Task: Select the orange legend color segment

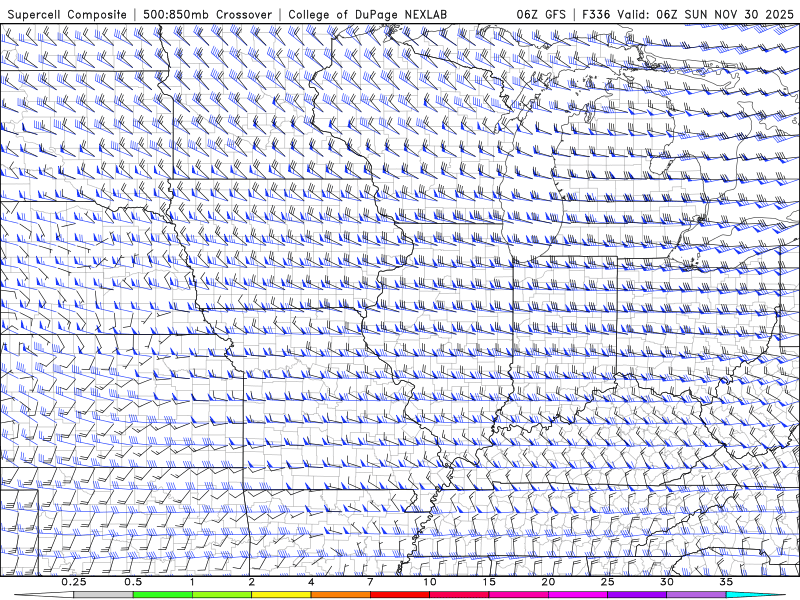Action: [340, 595]
